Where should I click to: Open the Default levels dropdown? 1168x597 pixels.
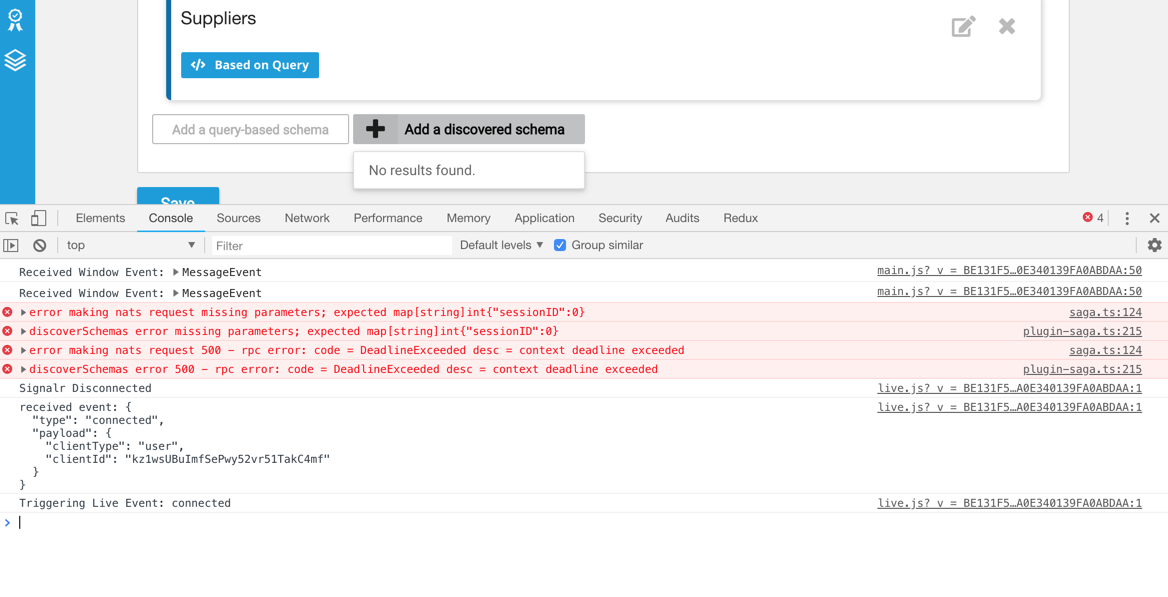(x=501, y=245)
